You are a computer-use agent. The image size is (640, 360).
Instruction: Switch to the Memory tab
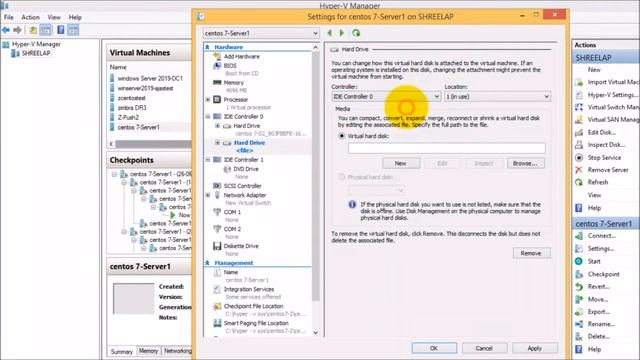(x=148, y=351)
